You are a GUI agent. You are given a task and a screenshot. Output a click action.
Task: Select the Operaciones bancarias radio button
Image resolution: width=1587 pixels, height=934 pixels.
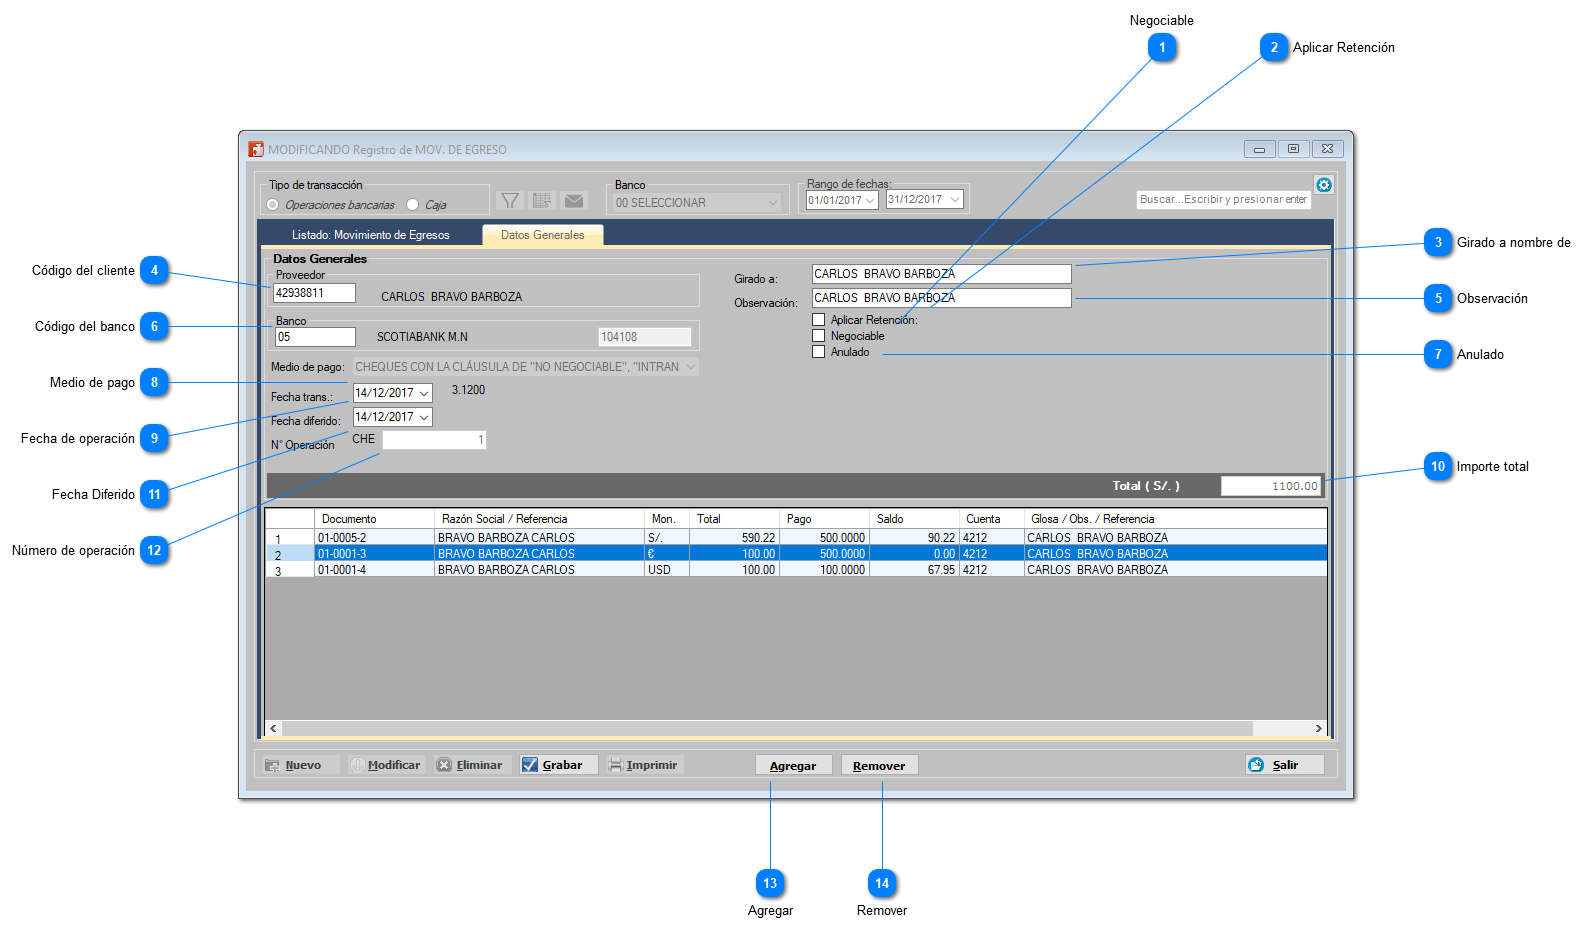(x=273, y=205)
